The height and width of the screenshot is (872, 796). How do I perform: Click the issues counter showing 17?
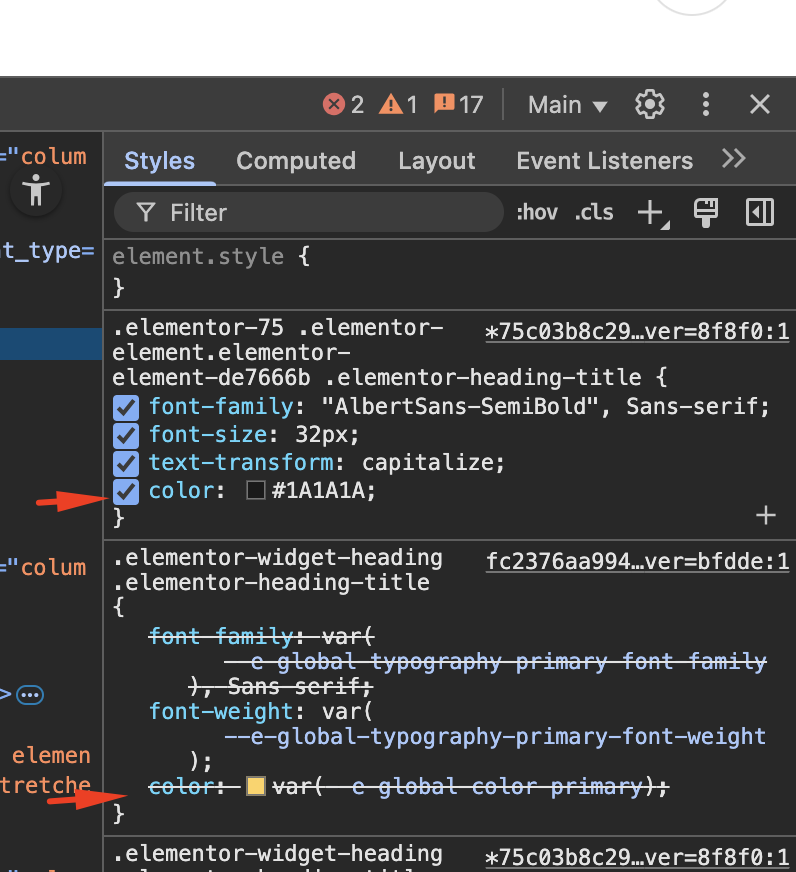[x=458, y=104]
